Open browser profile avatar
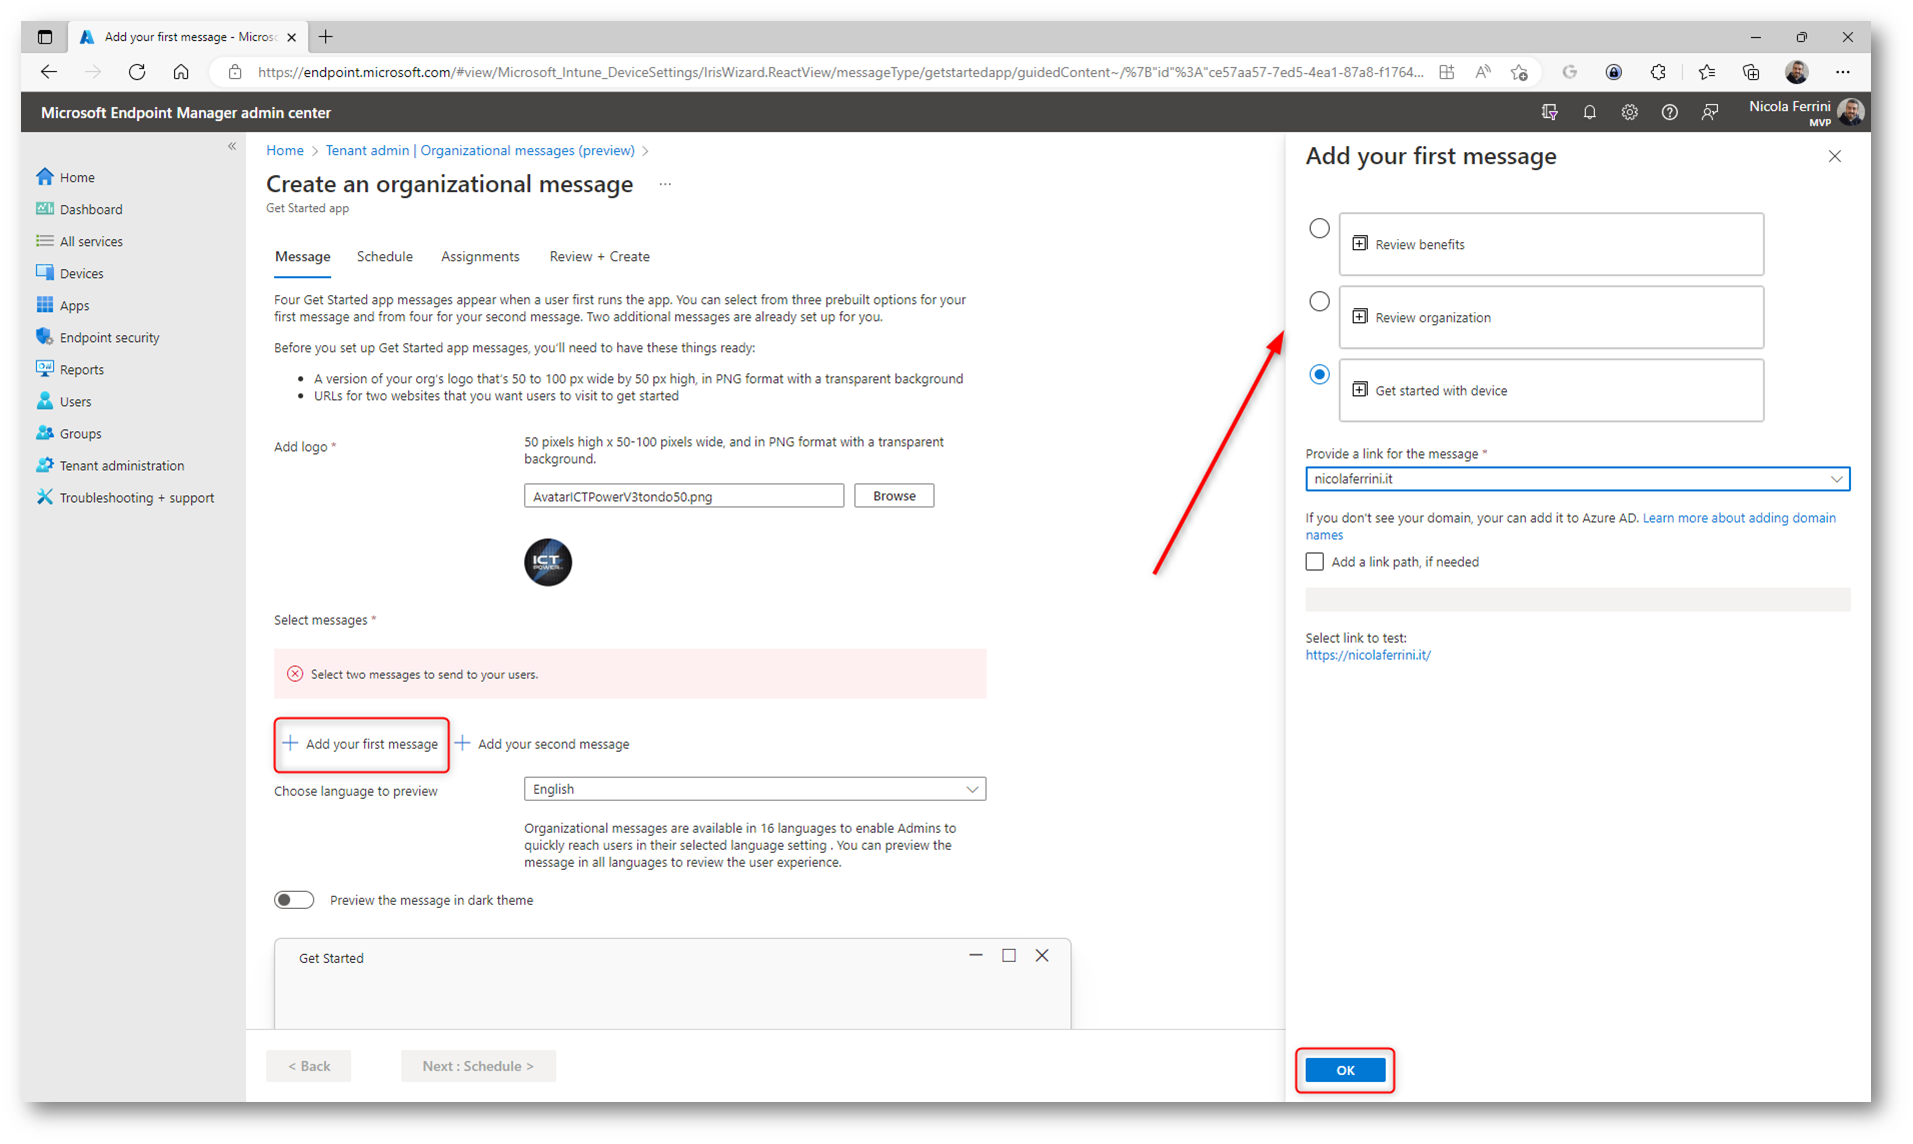1913x1144 pixels. click(1796, 72)
